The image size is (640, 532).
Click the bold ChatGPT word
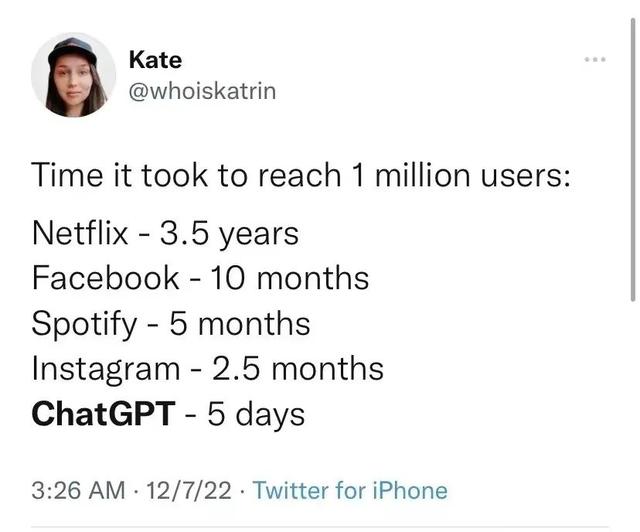point(104,414)
